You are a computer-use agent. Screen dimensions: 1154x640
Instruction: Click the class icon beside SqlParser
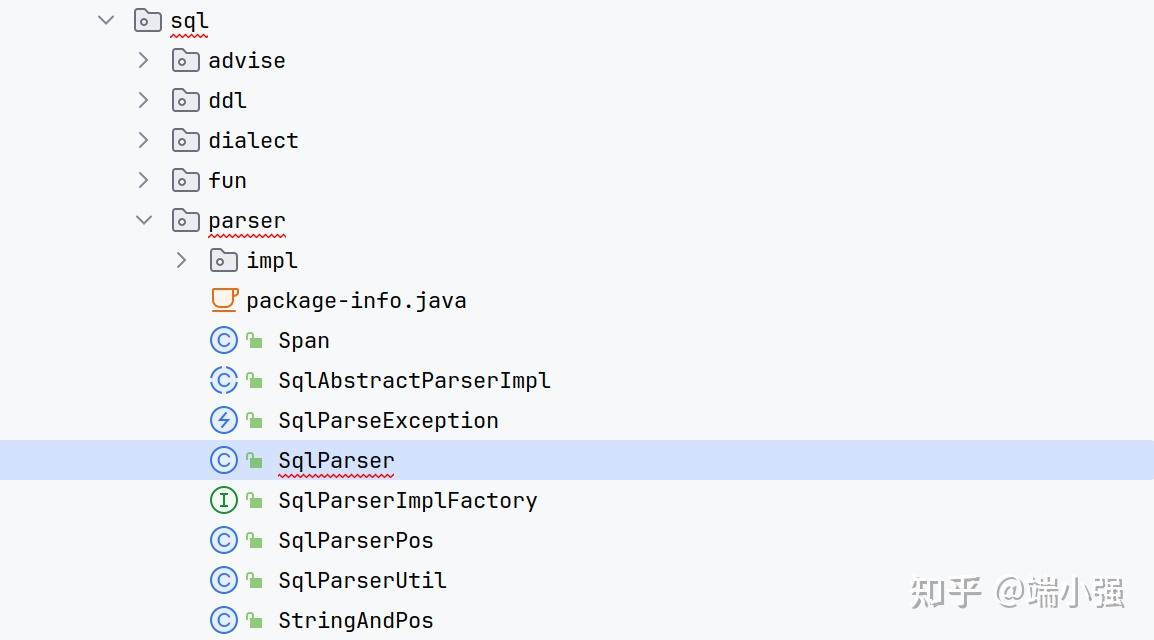tap(224, 460)
